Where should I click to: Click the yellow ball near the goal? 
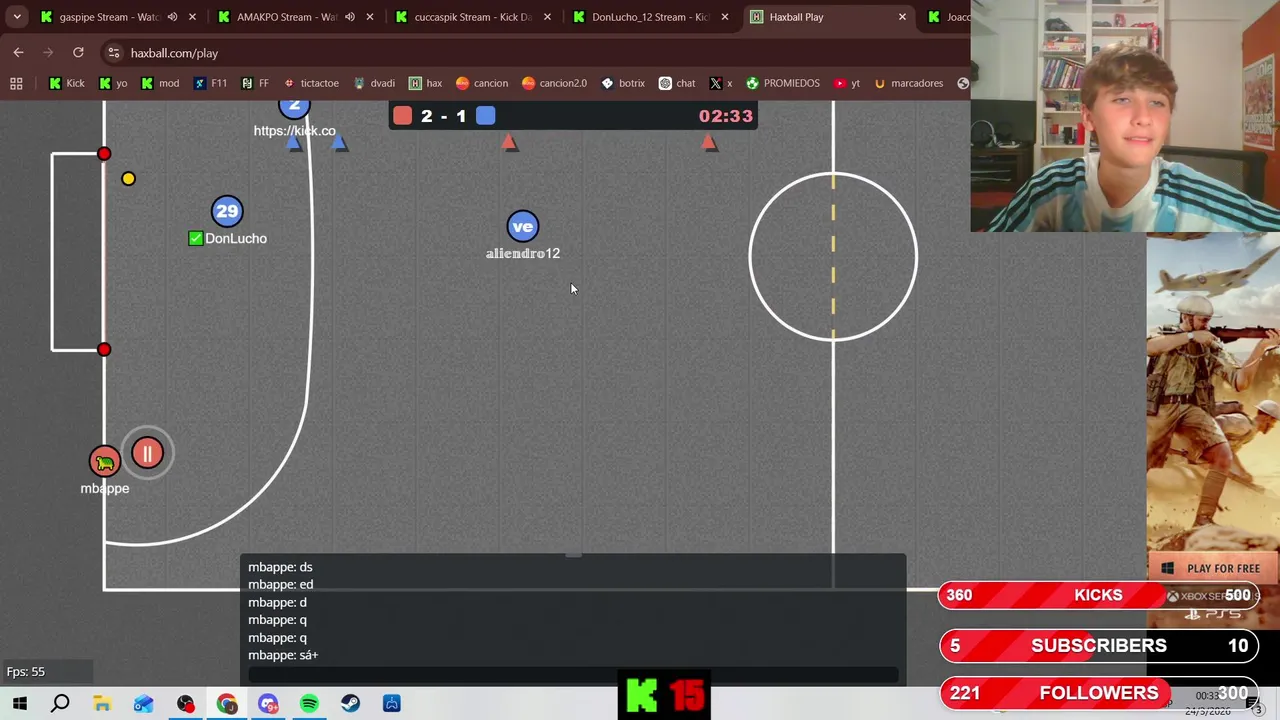click(x=128, y=178)
